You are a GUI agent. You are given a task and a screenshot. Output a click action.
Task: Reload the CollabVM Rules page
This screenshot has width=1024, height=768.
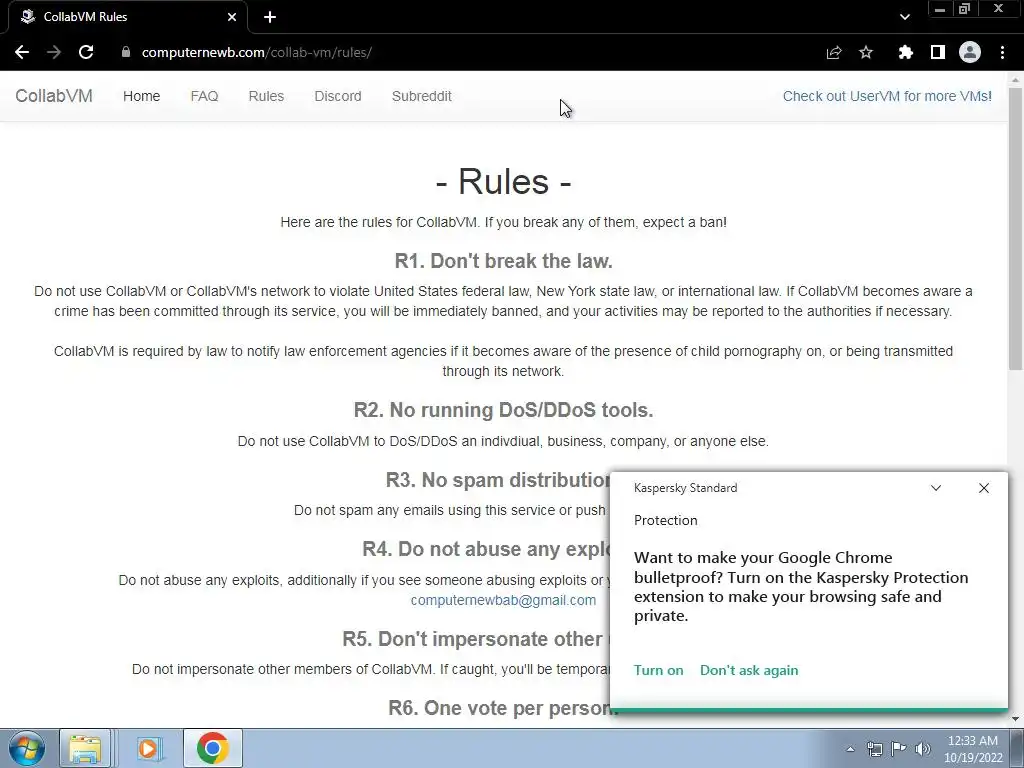[x=86, y=52]
